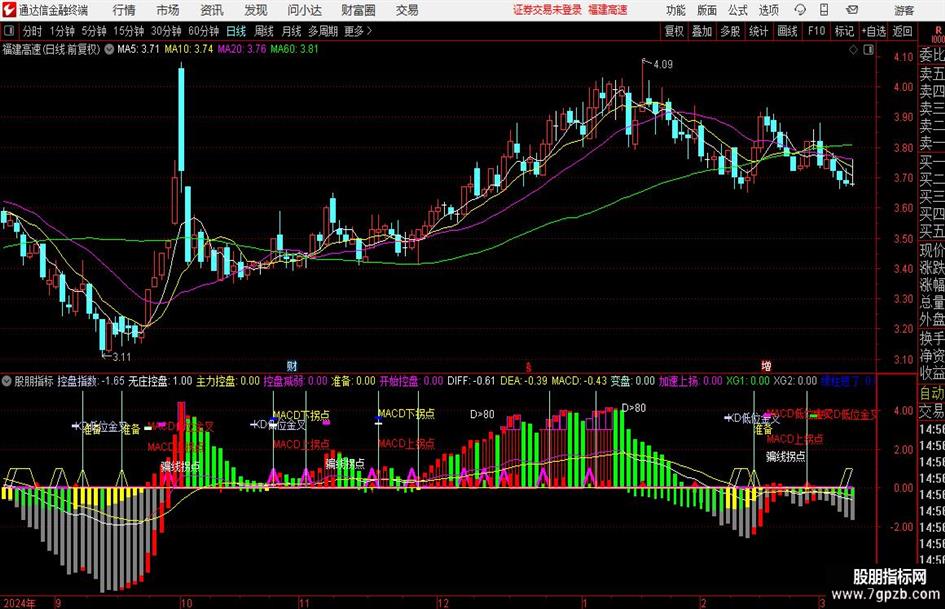
Task: Click the 通达信 red logo icon
Action: click(10, 10)
